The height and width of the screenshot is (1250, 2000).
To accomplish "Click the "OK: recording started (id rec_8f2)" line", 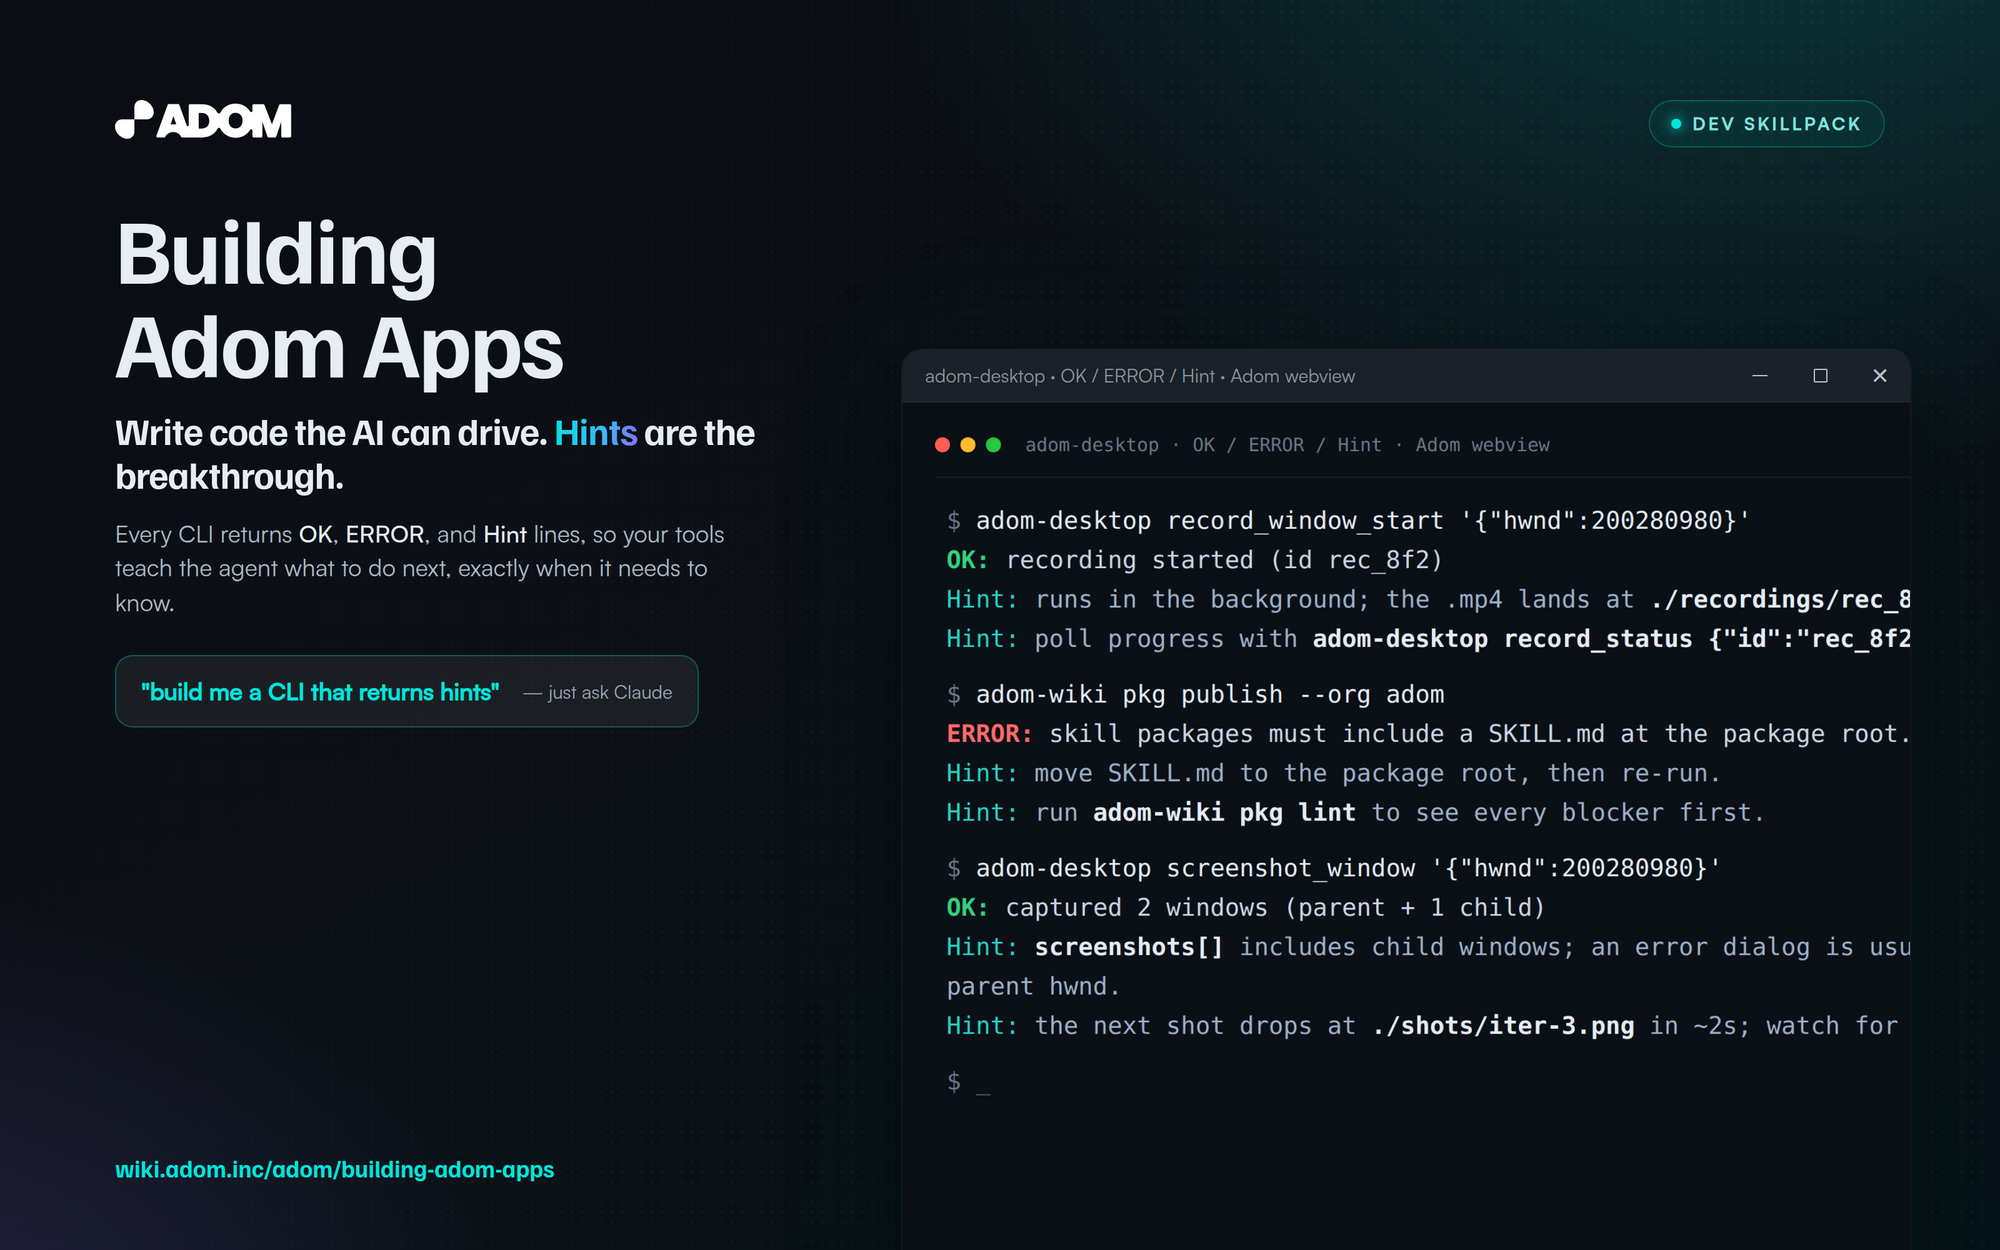I will 1195,560.
